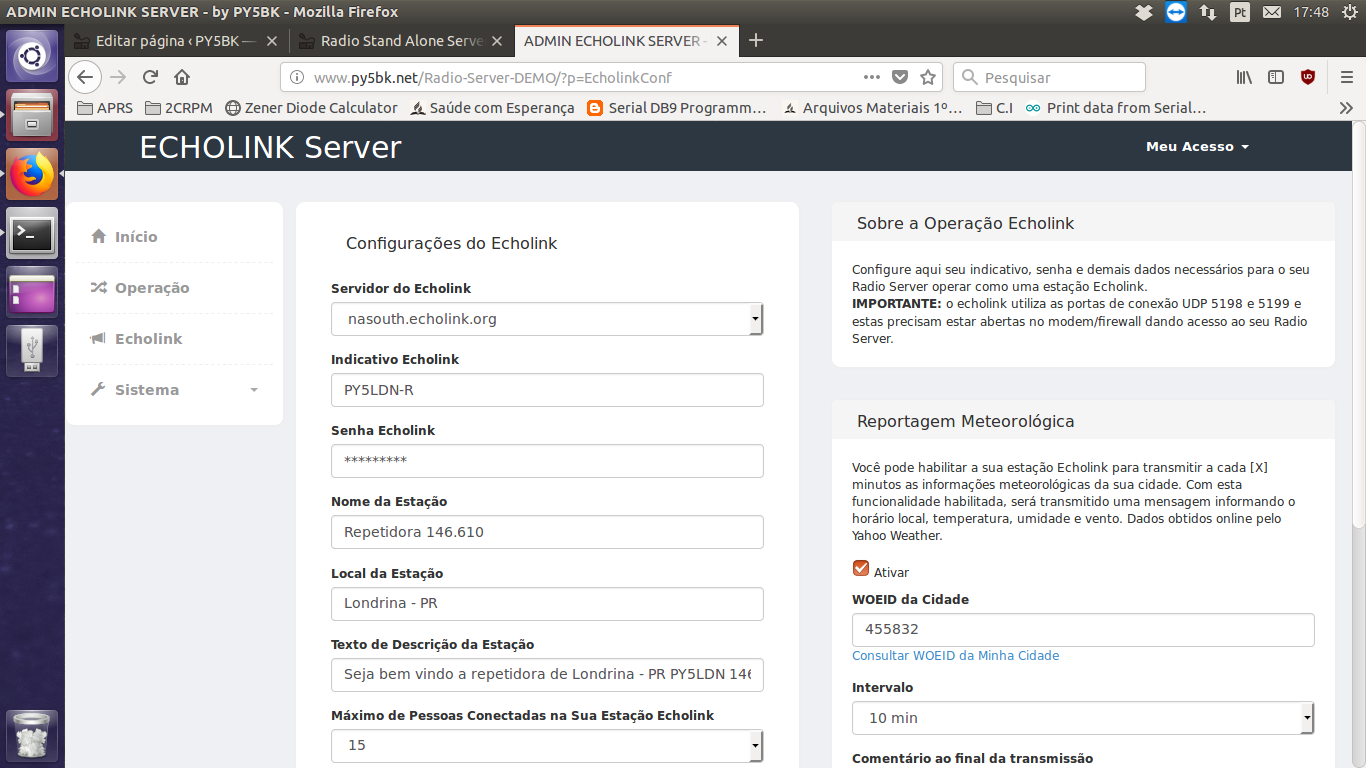Click WOEID da Cidade field
1366x768 pixels.
pos(1083,630)
